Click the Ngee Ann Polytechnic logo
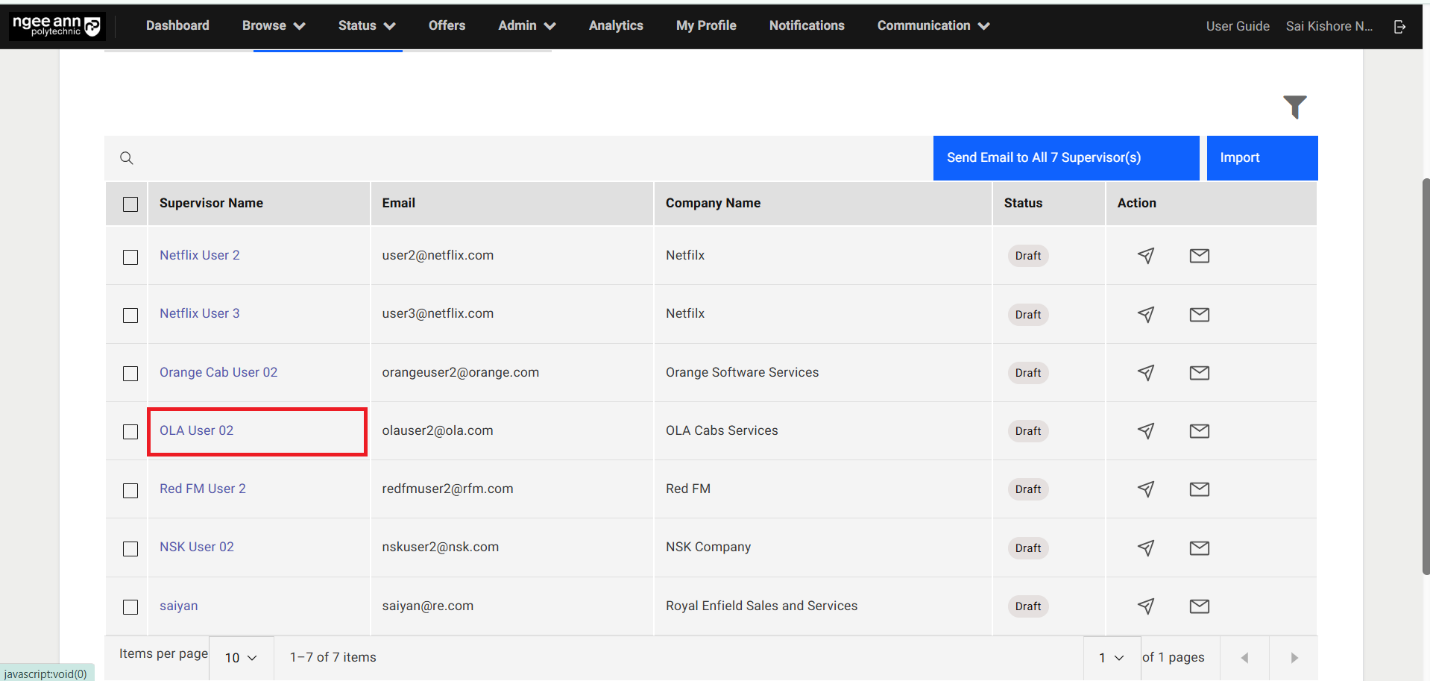1430x681 pixels. coord(57,26)
